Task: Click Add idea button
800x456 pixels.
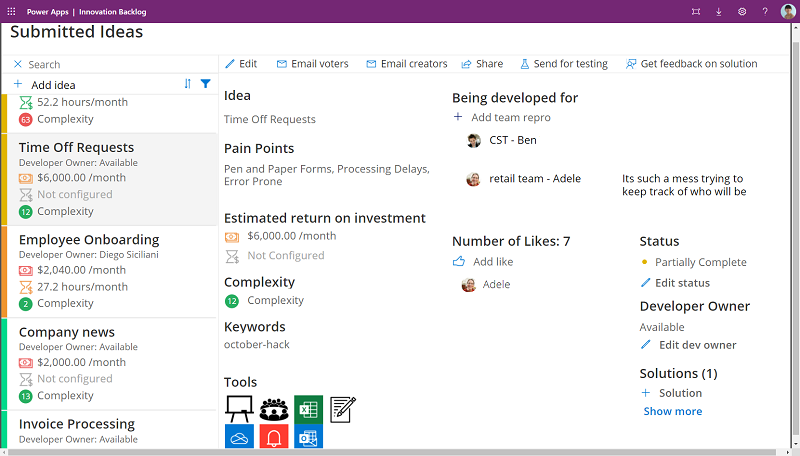Action: tap(45, 85)
